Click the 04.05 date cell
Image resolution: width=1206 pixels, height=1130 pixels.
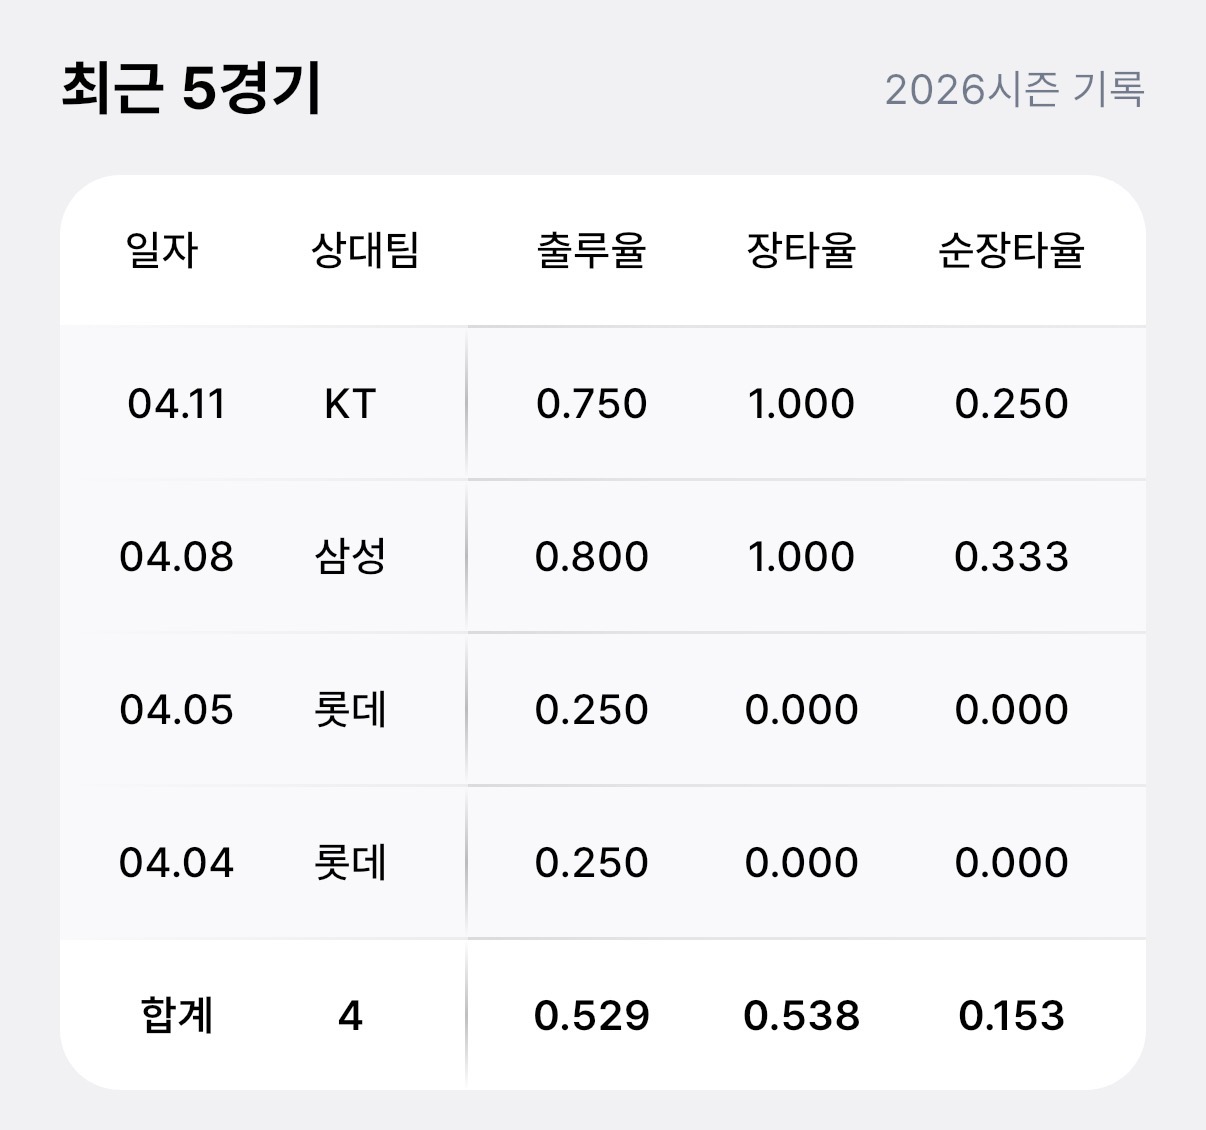point(176,710)
